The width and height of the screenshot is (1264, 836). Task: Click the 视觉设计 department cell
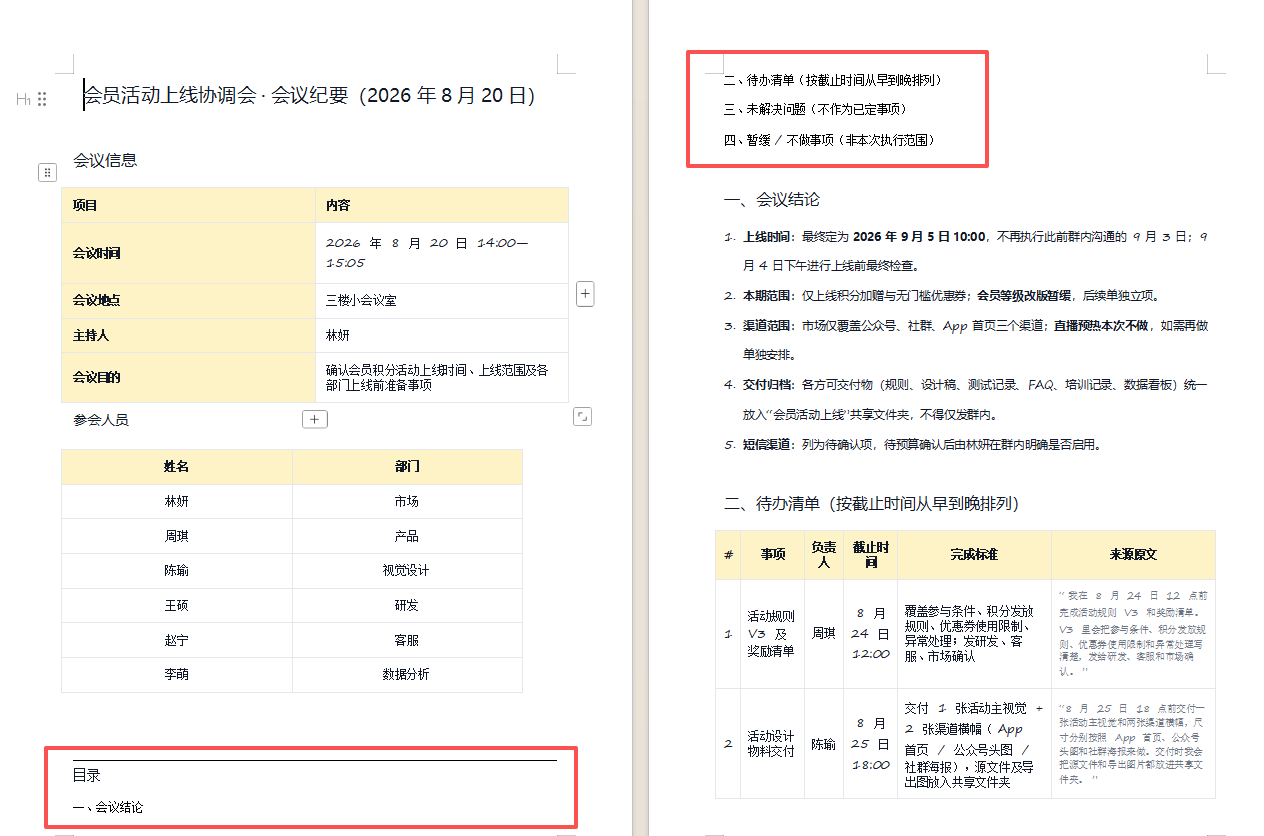(x=407, y=570)
